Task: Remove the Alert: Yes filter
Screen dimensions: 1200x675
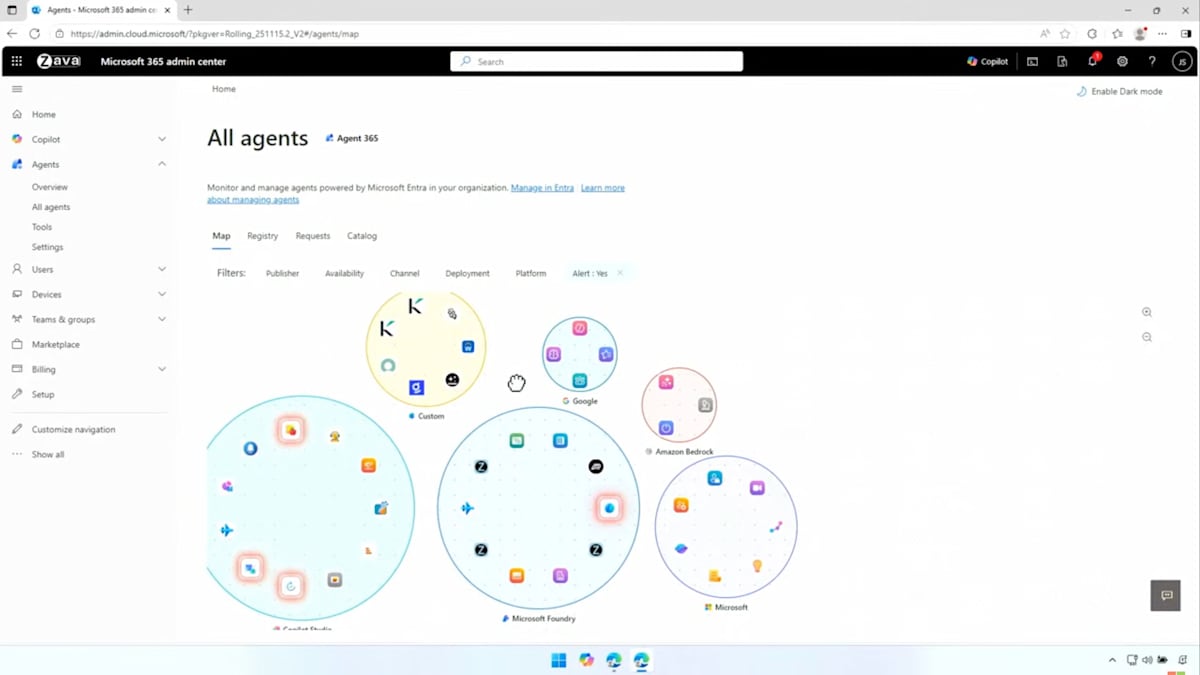Action: pos(620,273)
